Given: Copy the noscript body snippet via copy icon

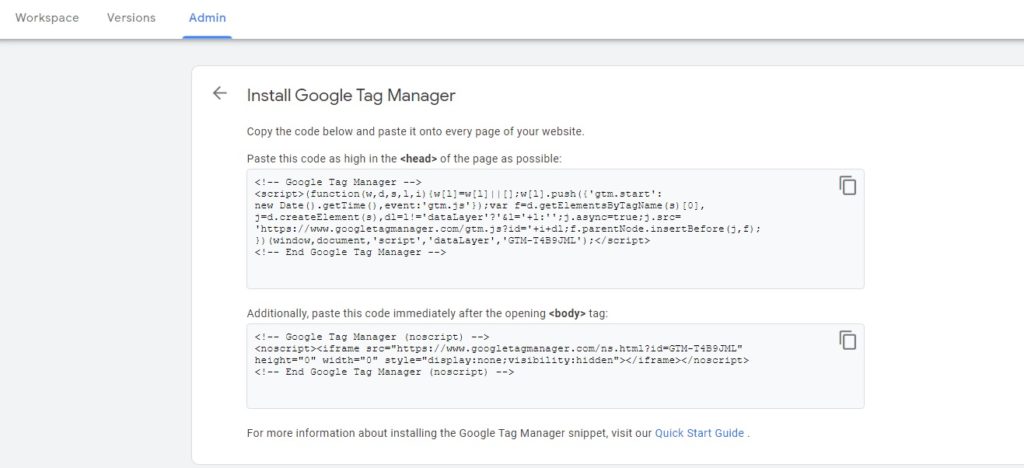Looking at the screenshot, I should coord(847,340).
